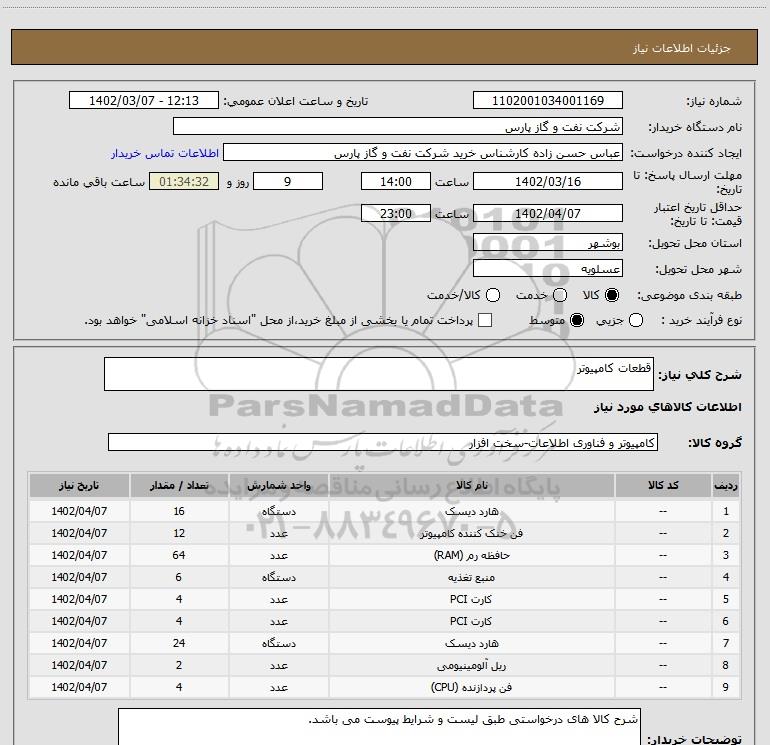Screen dimensions: 770x745
Task: Click the general description box قطعات کامپیوتر
Action: click(379, 374)
